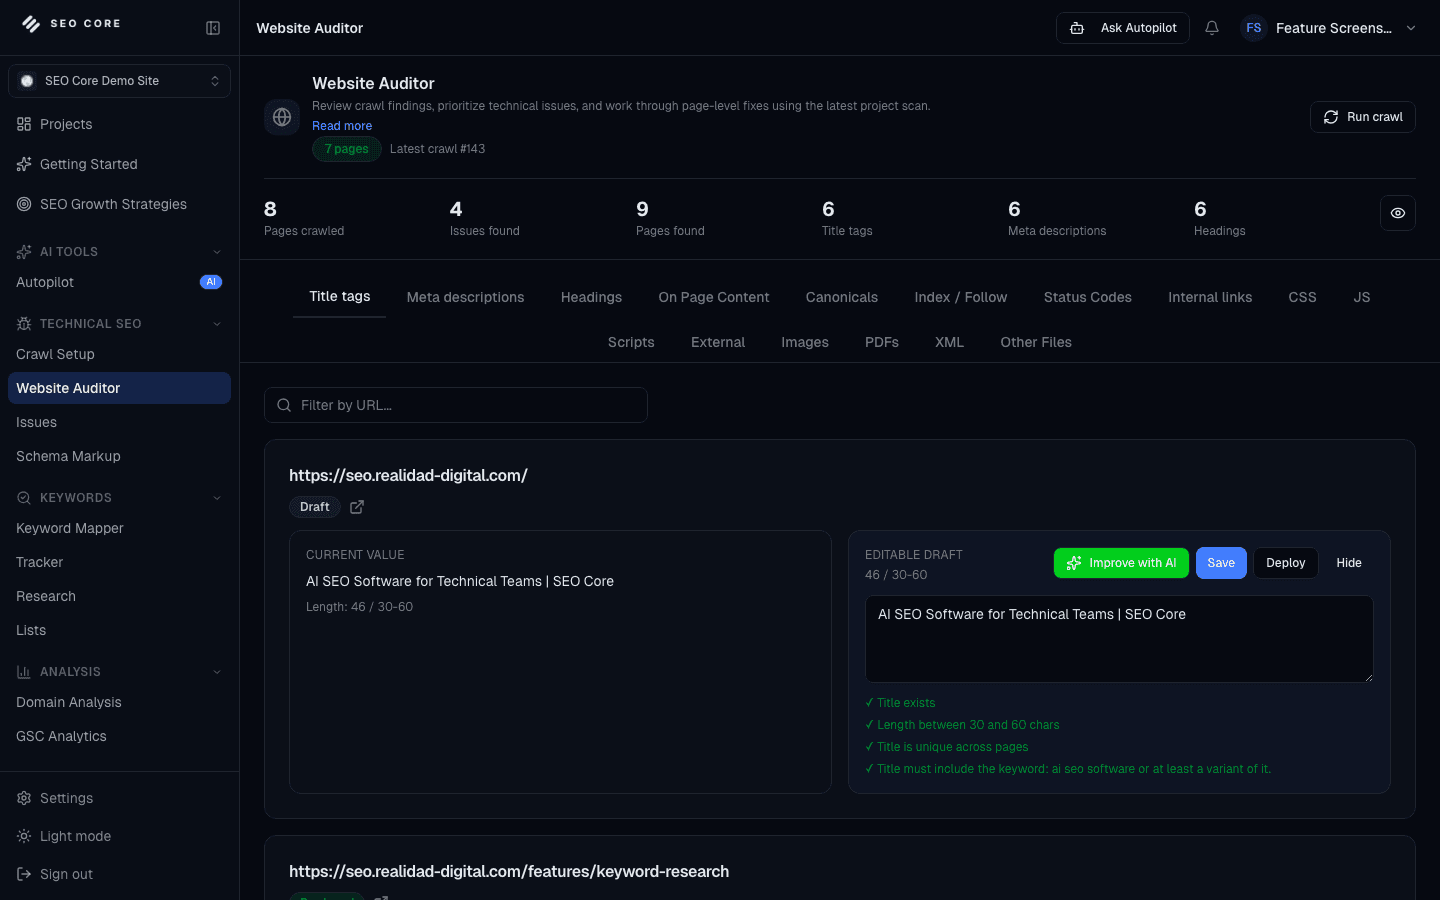Open the Headings tab
1440x900 pixels.
coord(591,297)
